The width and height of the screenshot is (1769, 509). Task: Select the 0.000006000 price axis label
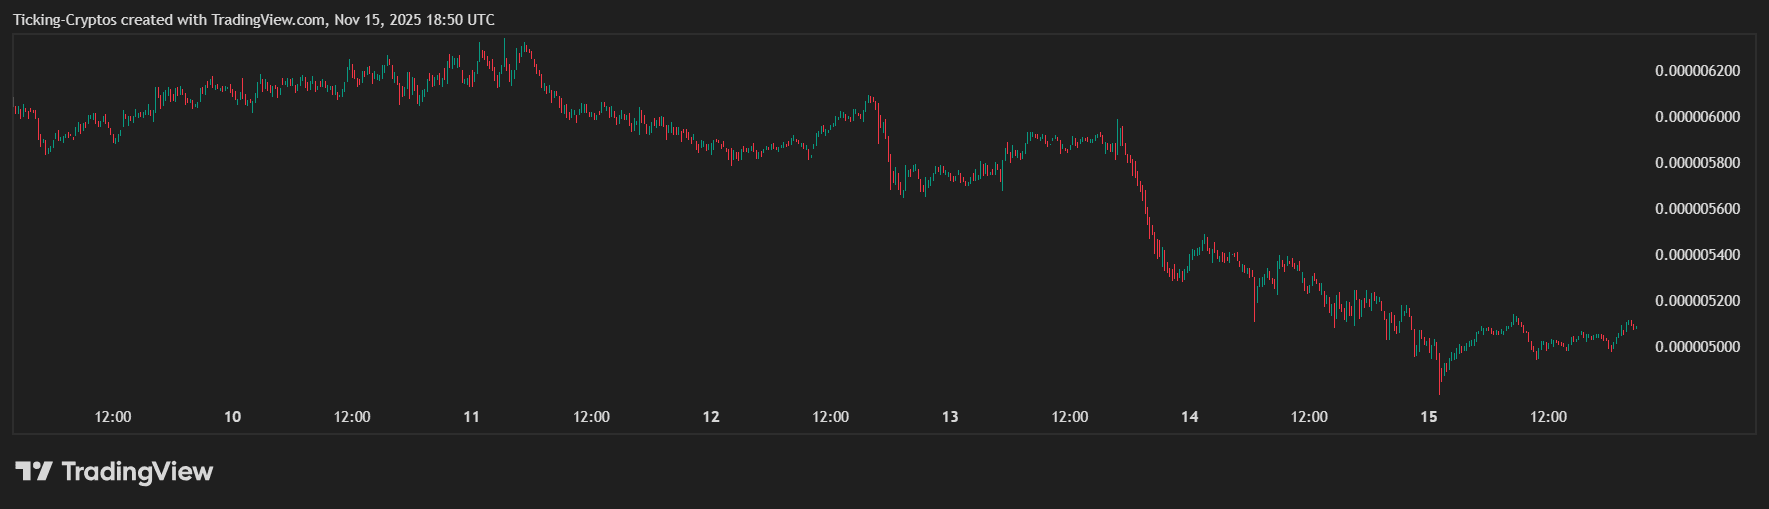(x=1697, y=117)
